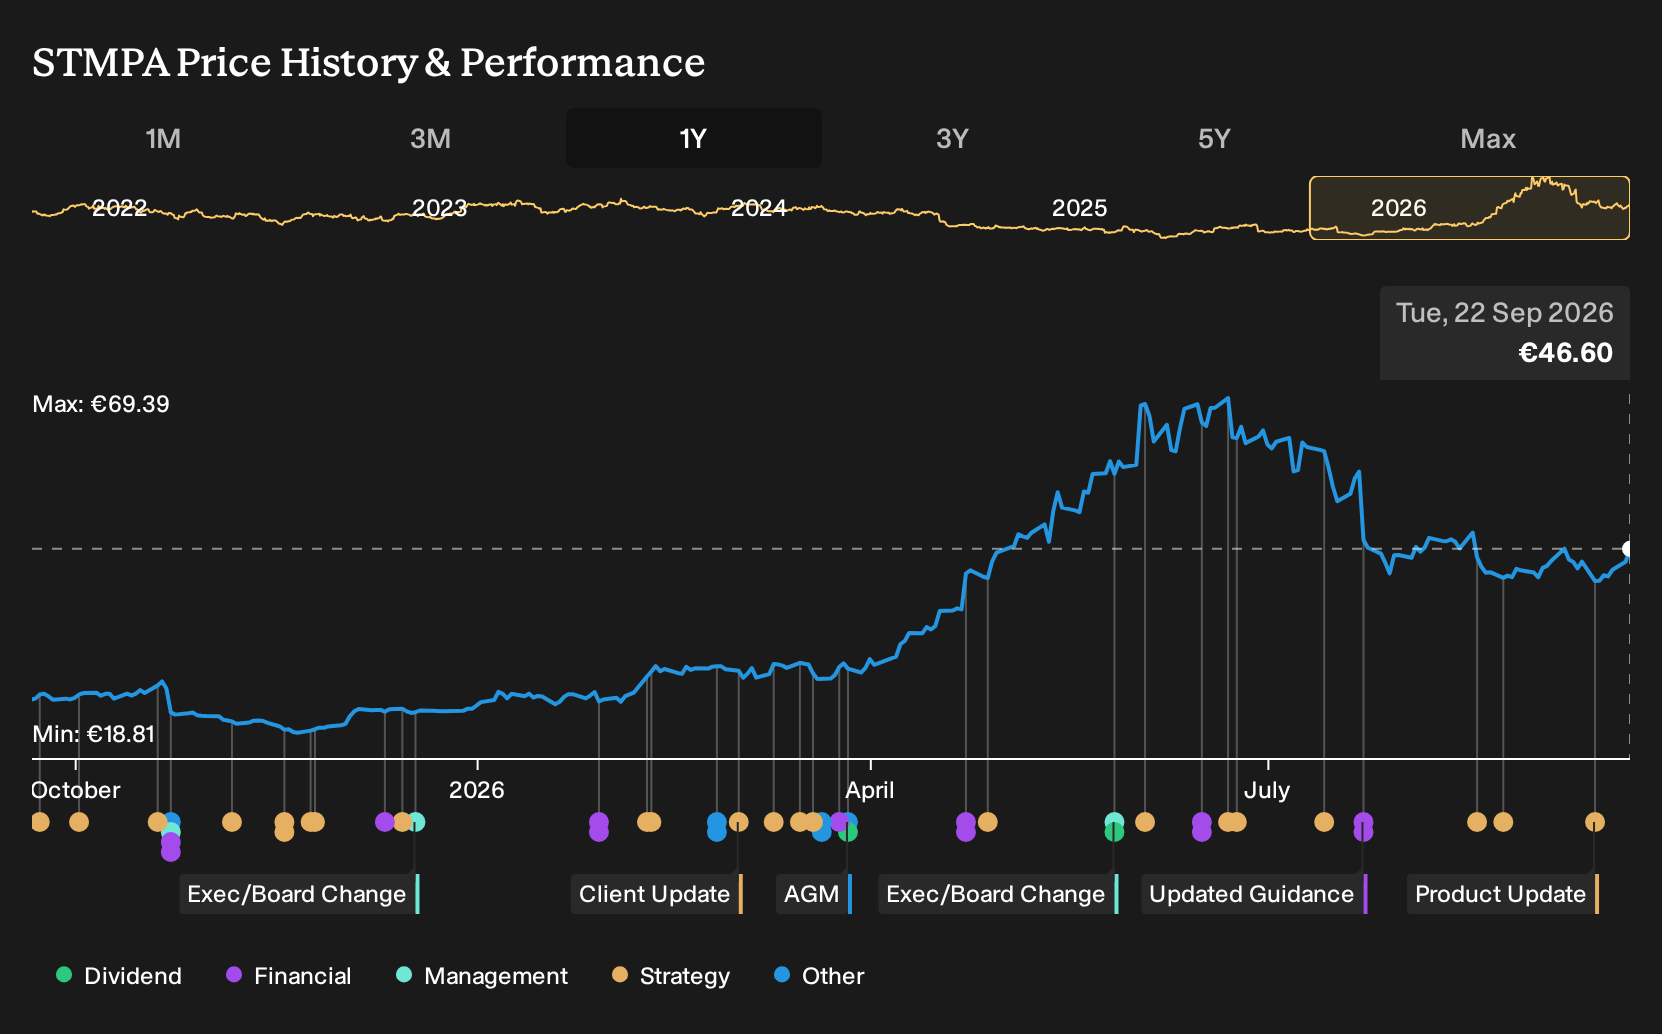Toggle the Financial legend filter
Image resolution: width=1662 pixels, height=1034 pixels.
click(289, 976)
